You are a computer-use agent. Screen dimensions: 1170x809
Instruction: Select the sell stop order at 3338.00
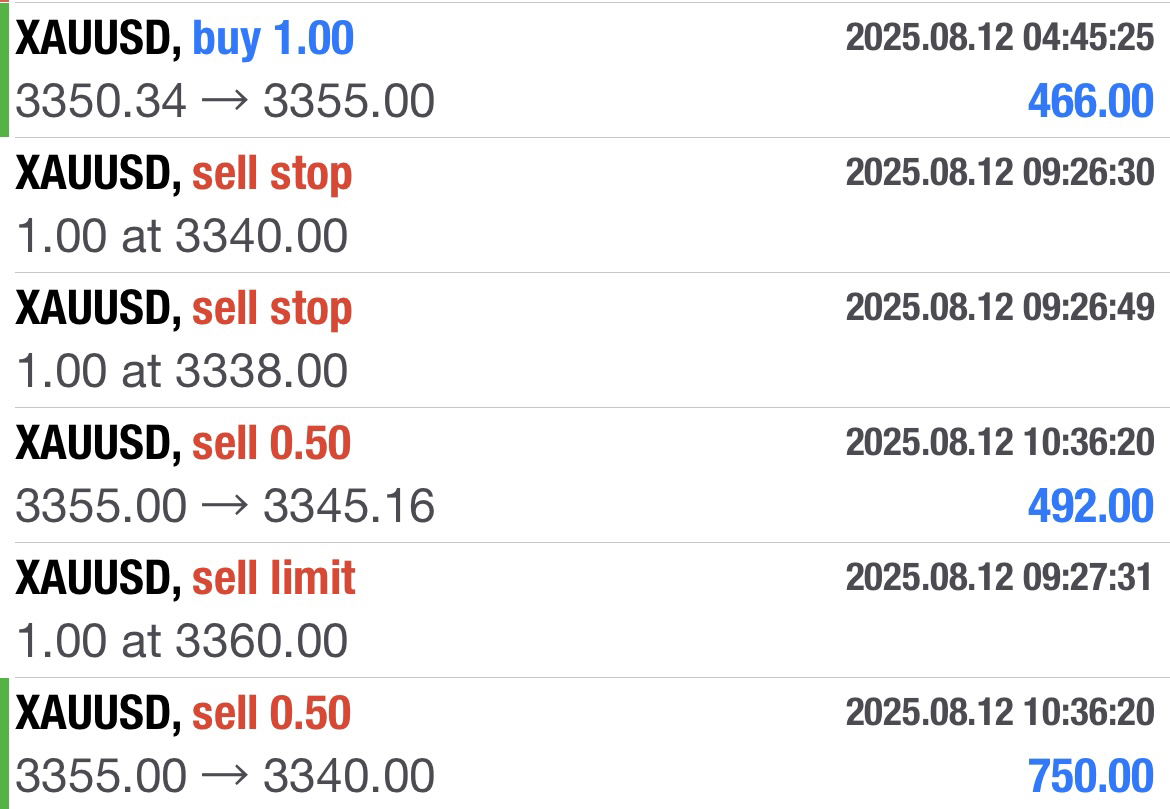tap(585, 340)
